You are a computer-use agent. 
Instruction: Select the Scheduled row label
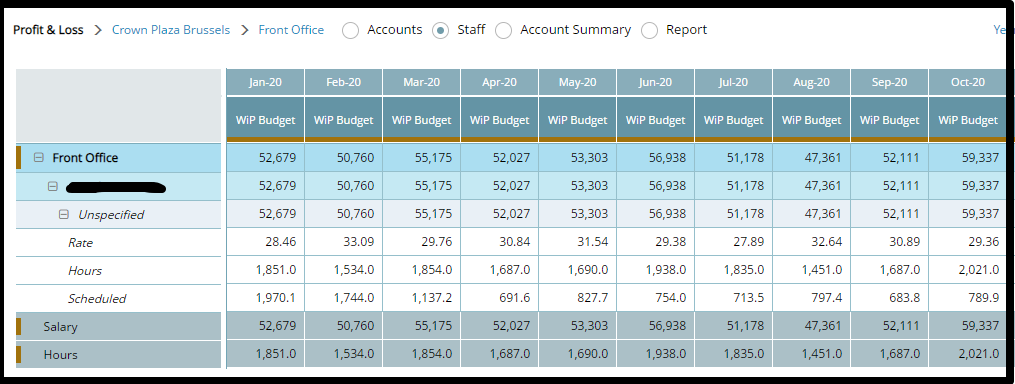[x=97, y=299]
